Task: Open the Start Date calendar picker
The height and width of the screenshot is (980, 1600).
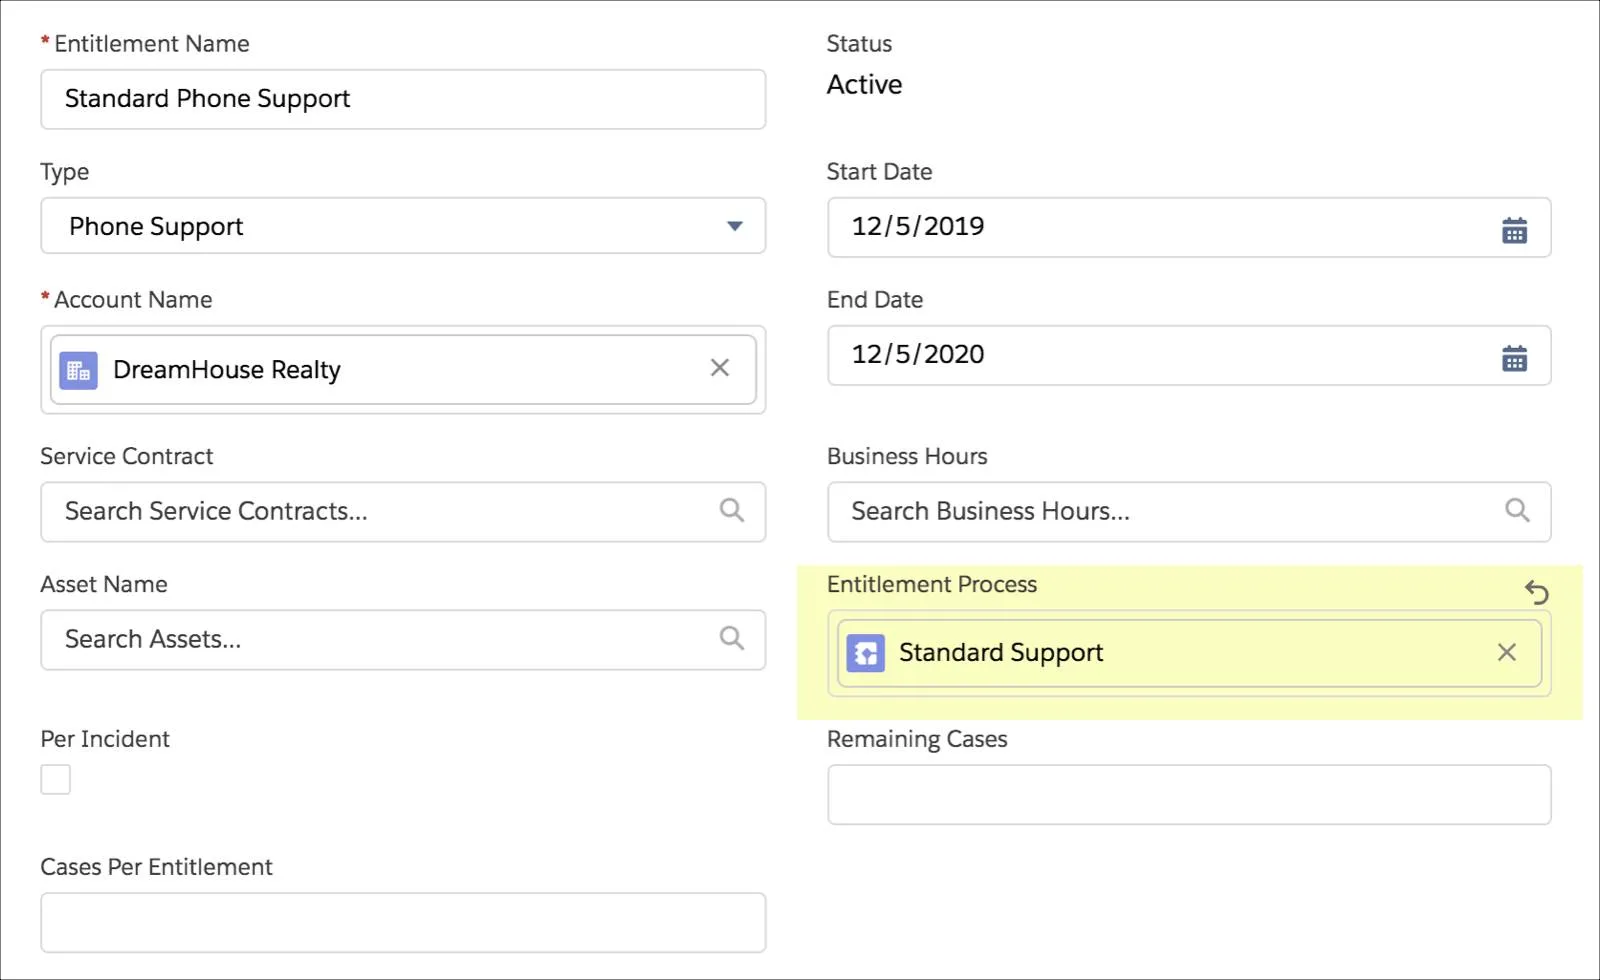Action: point(1514,231)
